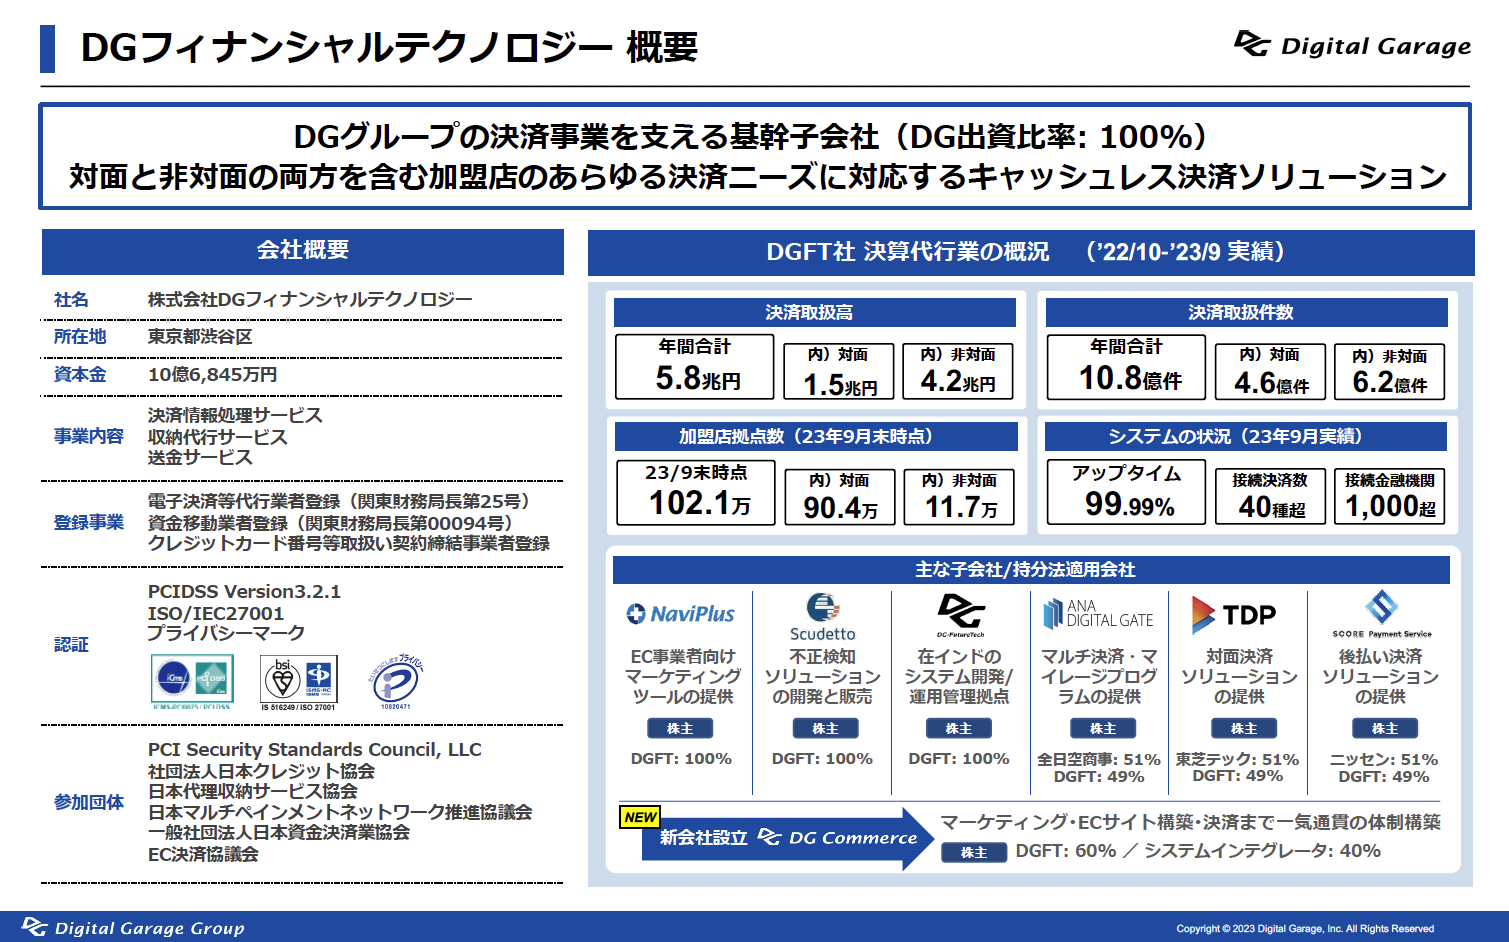Viewport: 1509px width, 942px height.
Task: Click the 事業内容 row label
Action: pos(89,437)
